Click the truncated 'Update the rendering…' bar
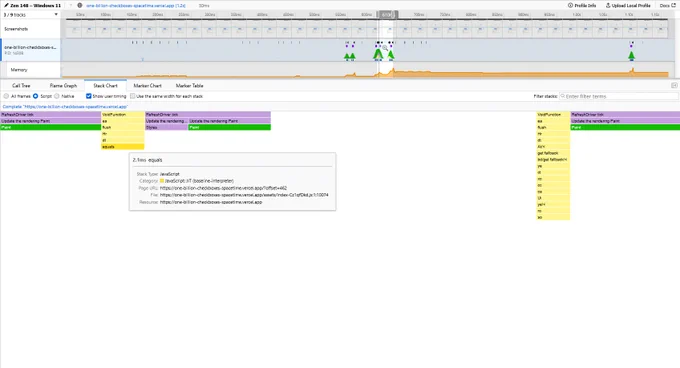 pos(167,121)
